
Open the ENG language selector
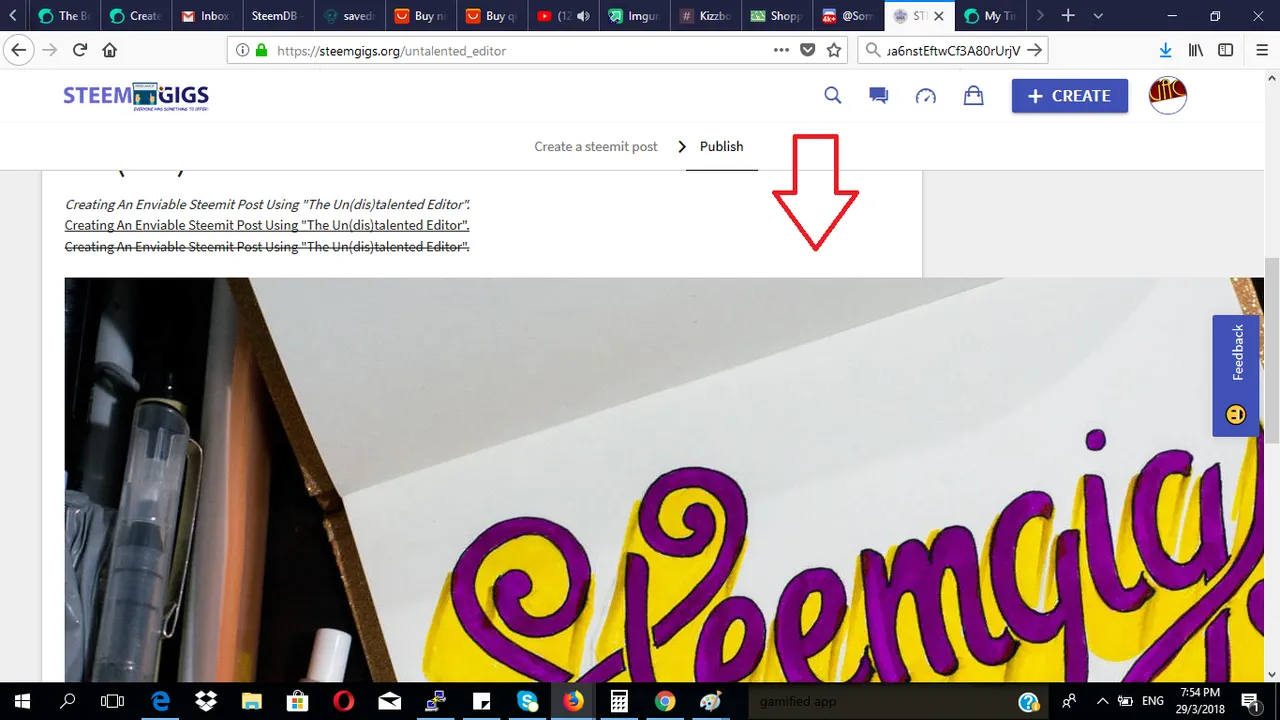1153,701
